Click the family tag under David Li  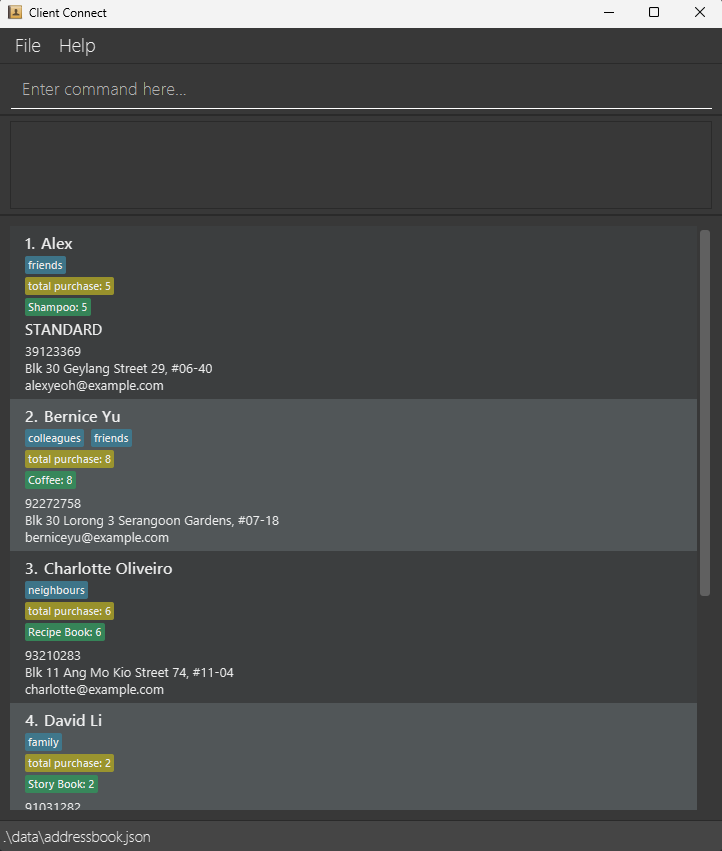tap(43, 742)
